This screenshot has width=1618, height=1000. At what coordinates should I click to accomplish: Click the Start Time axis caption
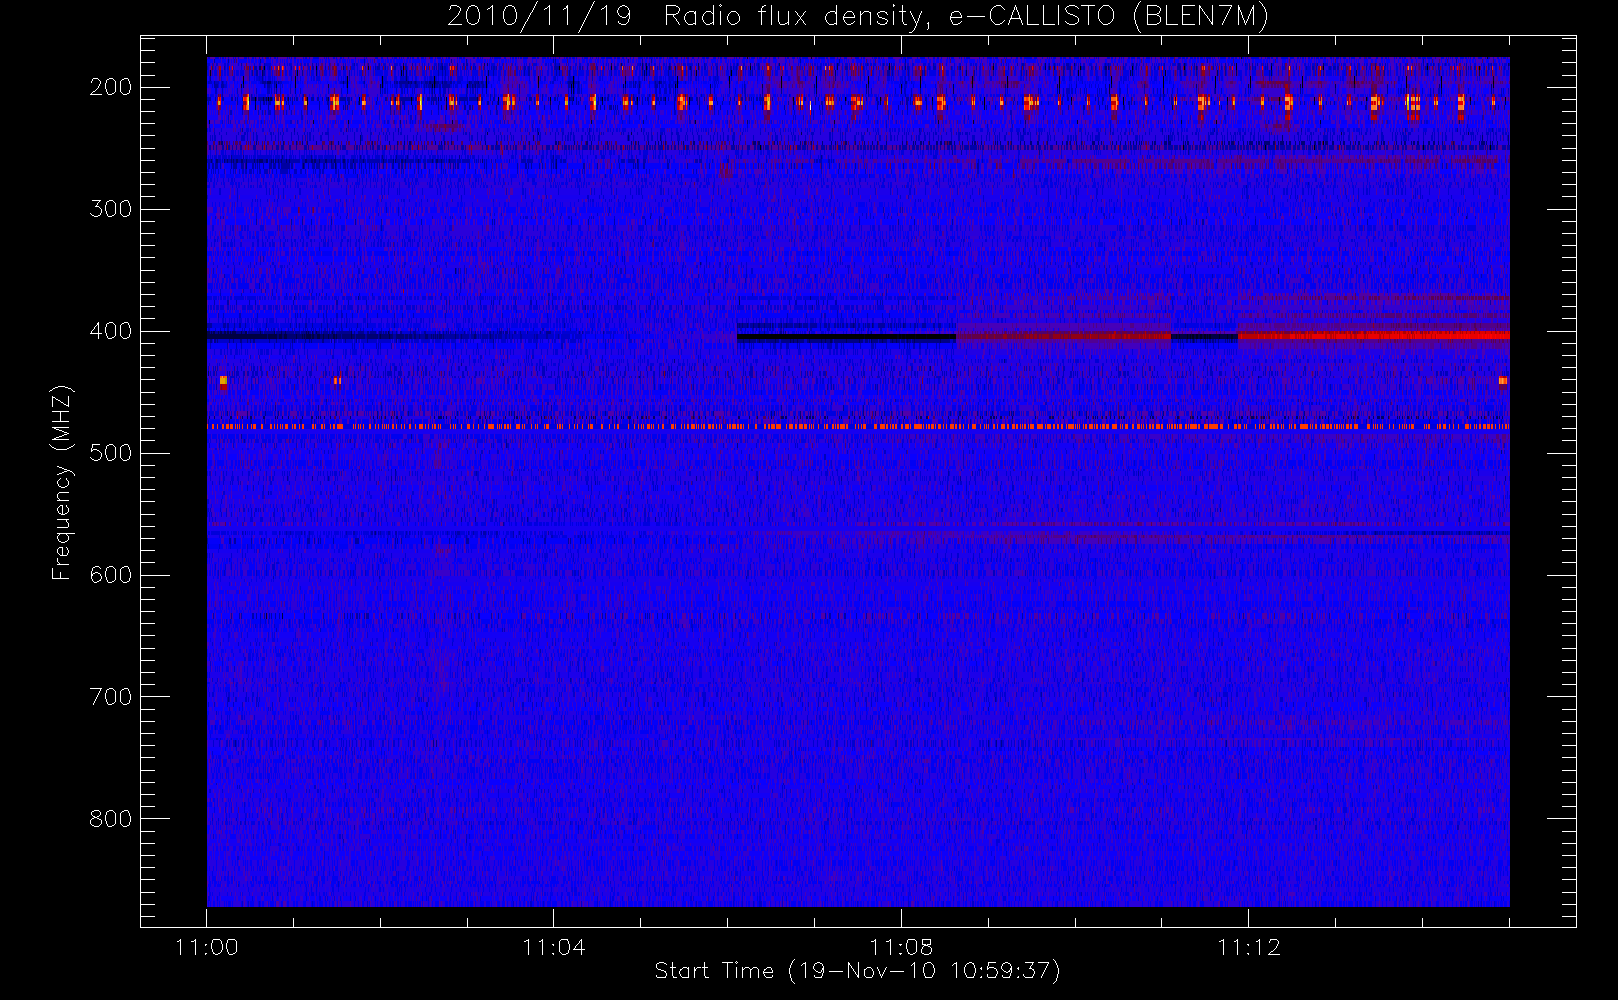click(857, 971)
